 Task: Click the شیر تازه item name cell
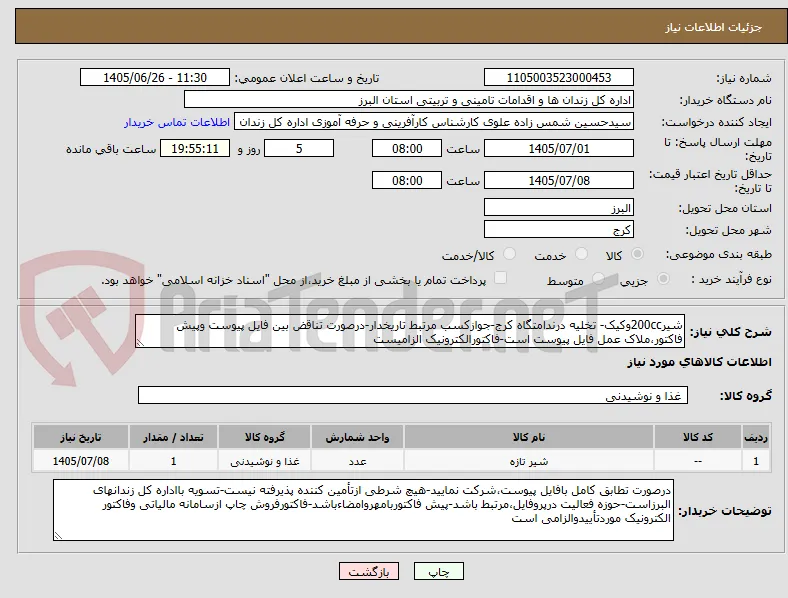(529, 461)
